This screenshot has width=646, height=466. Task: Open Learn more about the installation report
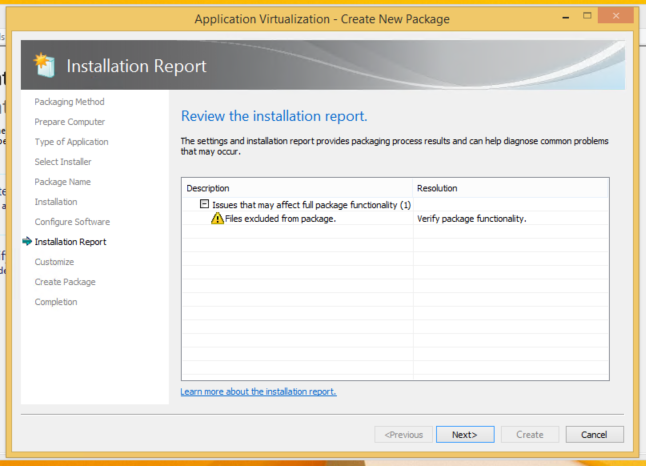click(x=258, y=392)
